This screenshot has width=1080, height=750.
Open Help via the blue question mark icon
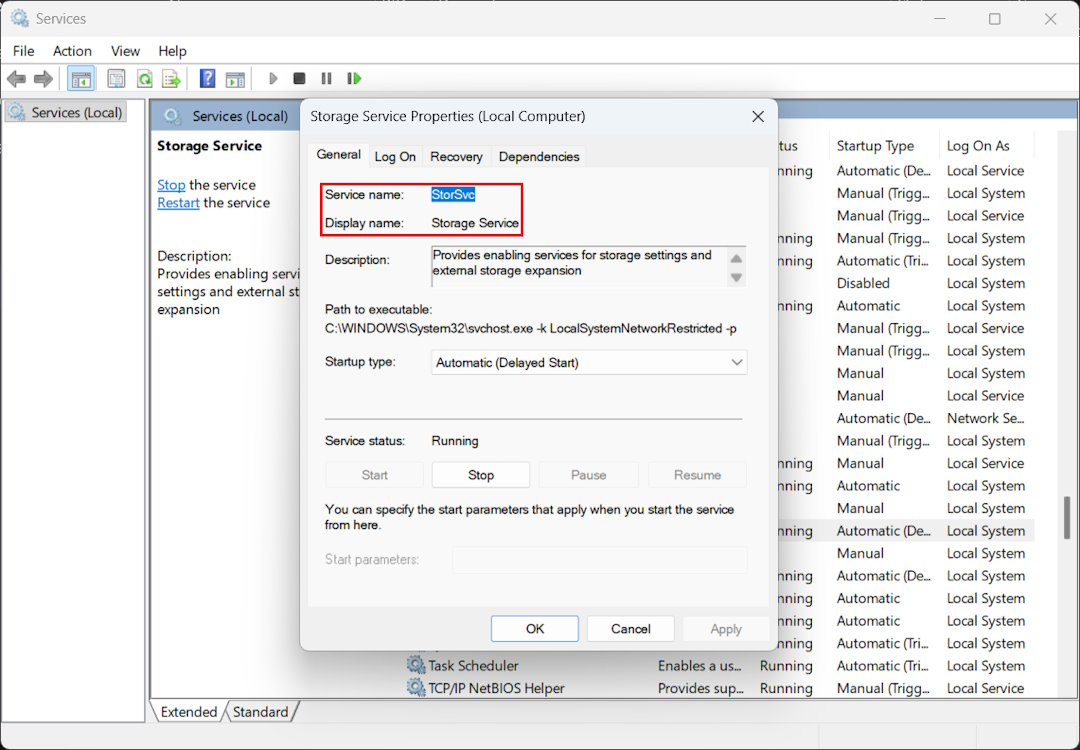coord(207,79)
